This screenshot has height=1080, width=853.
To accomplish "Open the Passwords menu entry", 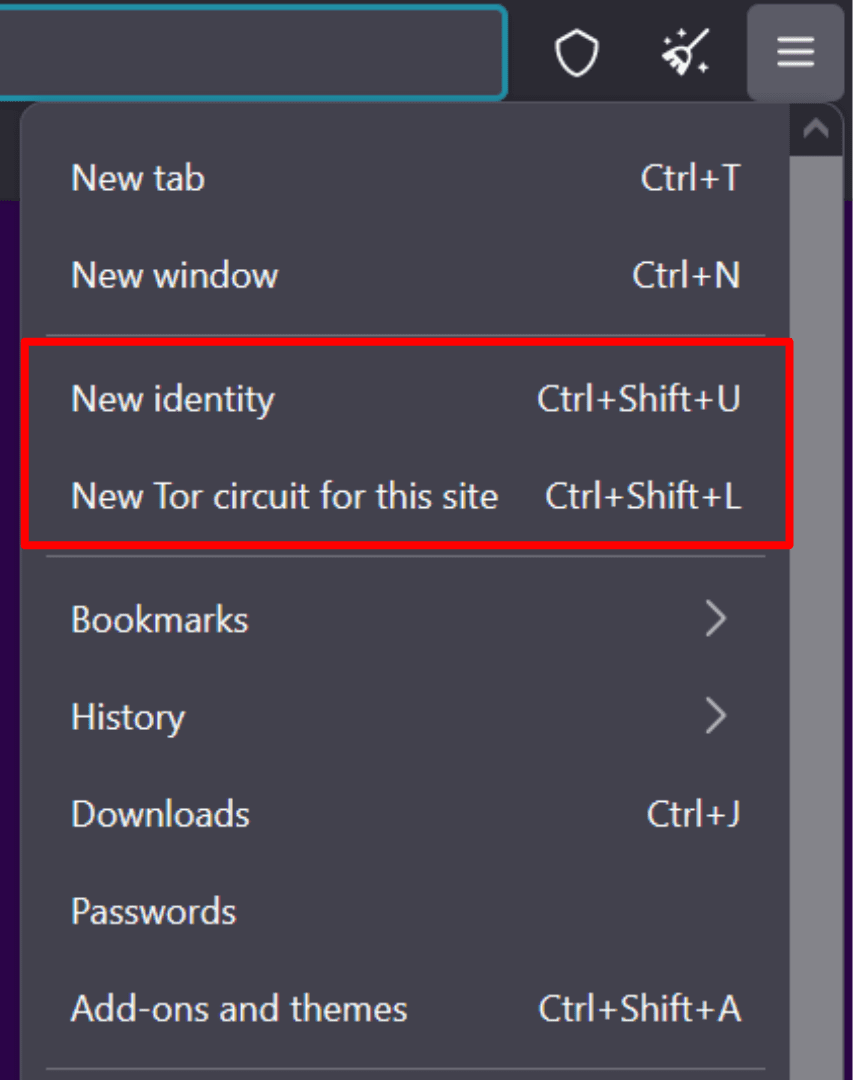I will [x=154, y=911].
